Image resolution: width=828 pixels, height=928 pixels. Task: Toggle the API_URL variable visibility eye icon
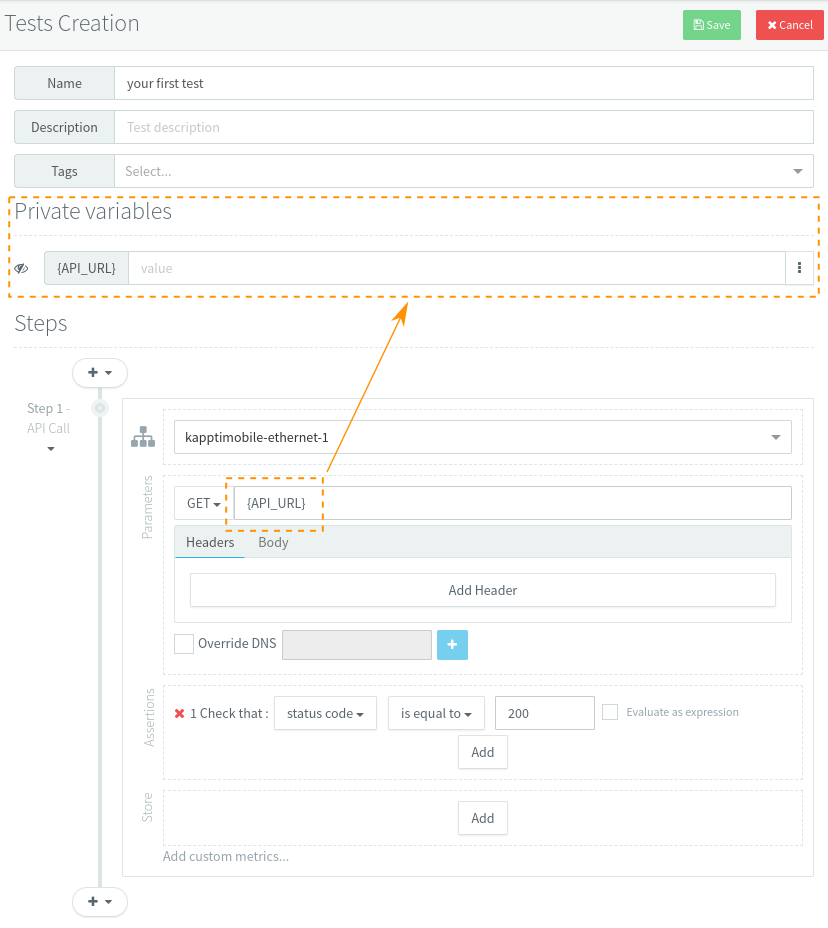[21, 268]
